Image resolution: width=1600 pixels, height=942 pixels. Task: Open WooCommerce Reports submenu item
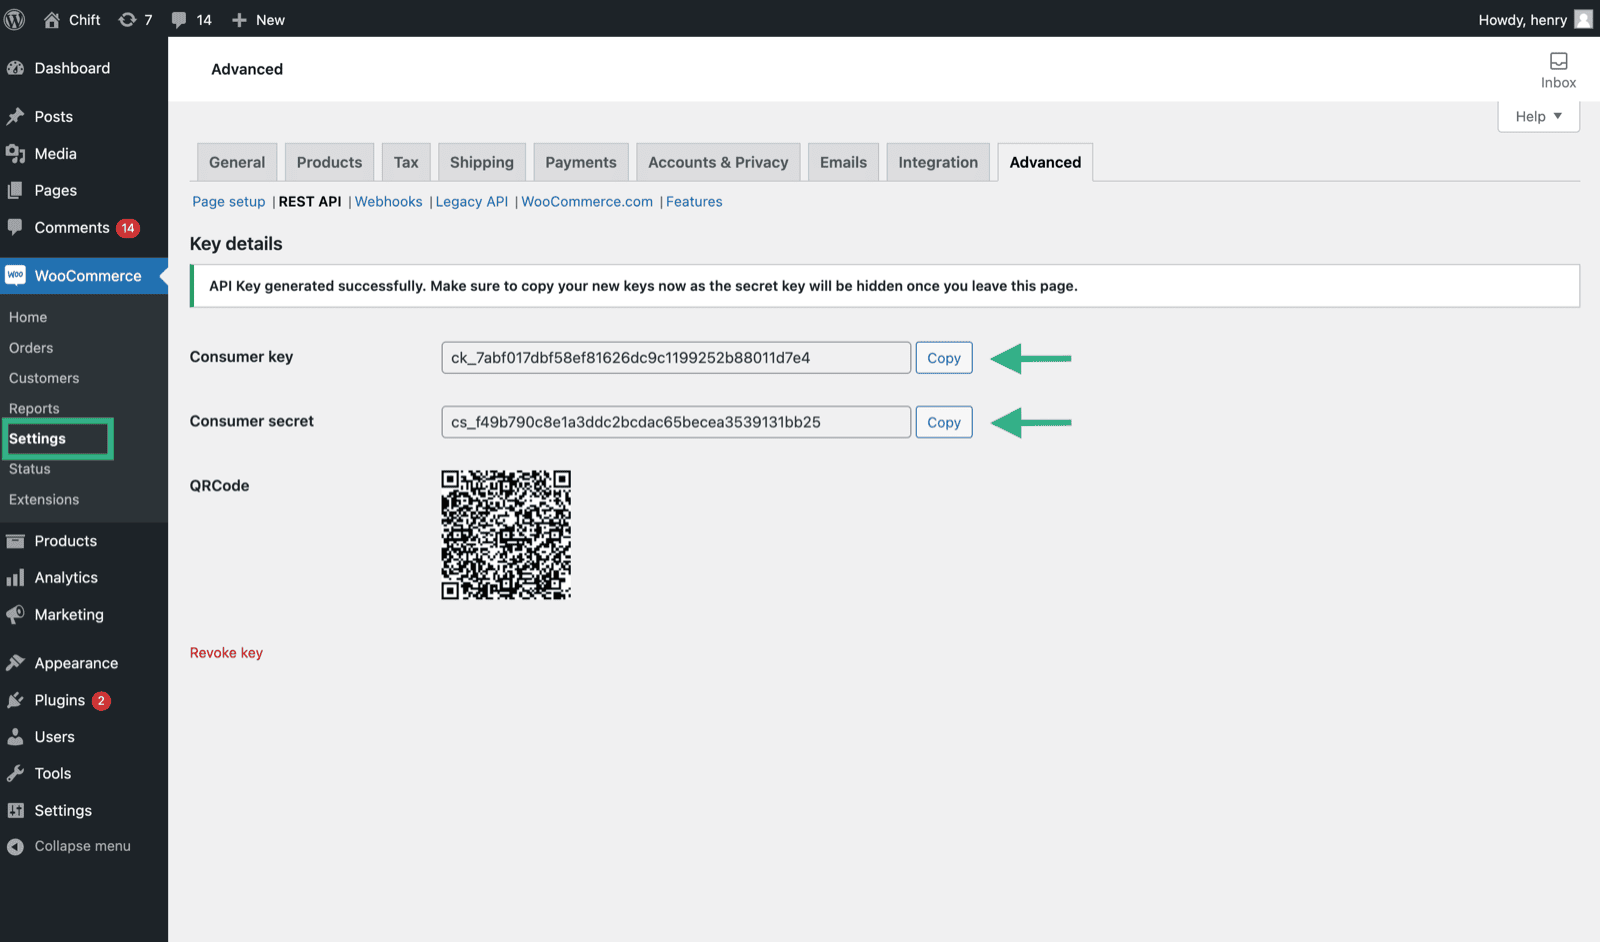click(x=34, y=408)
